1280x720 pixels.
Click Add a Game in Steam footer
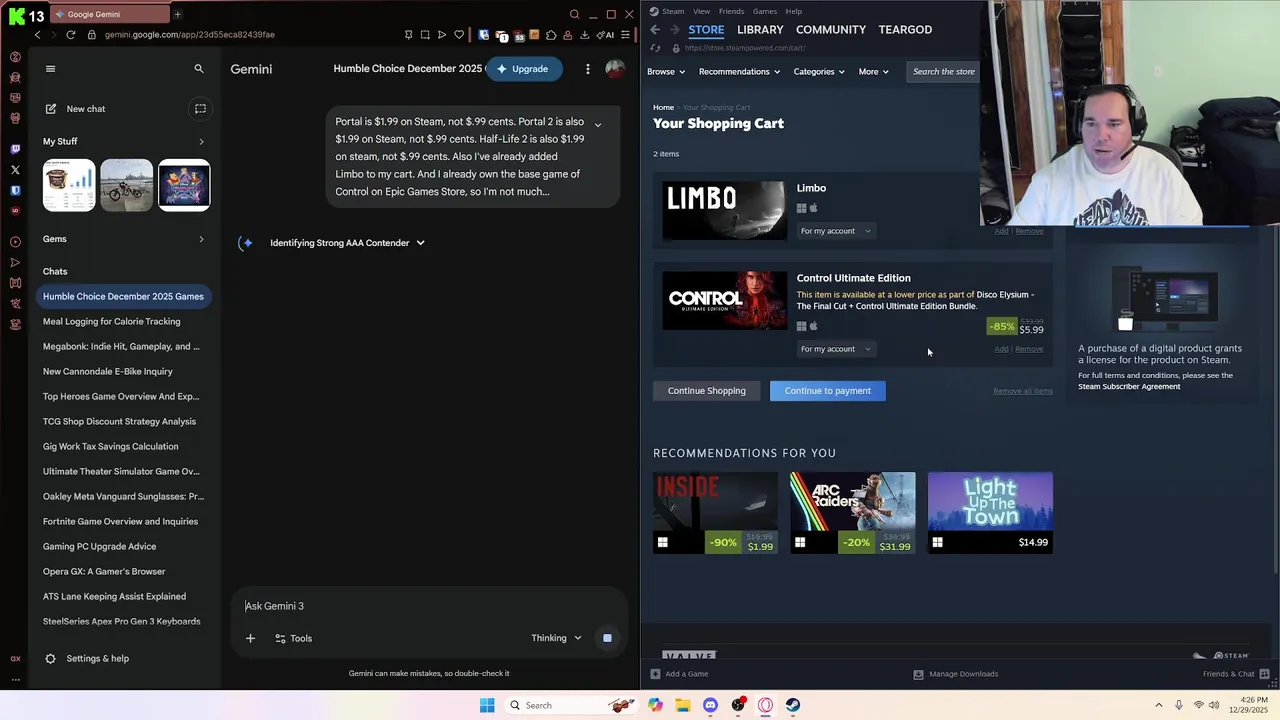pyautogui.click(x=680, y=674)
